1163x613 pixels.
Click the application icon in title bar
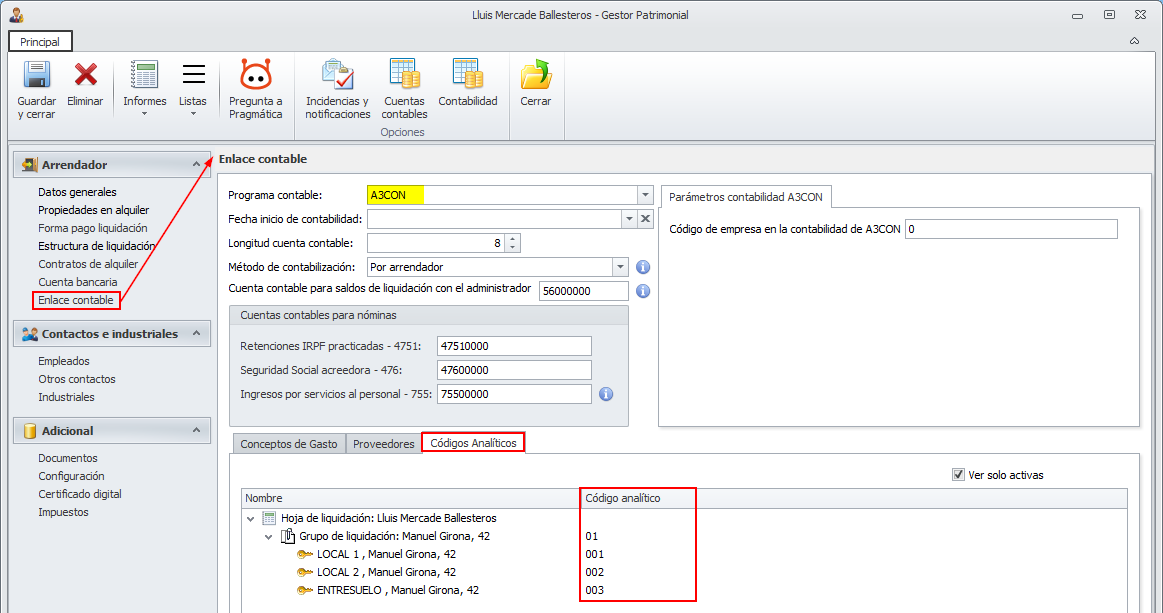click(x=16, y=14)
